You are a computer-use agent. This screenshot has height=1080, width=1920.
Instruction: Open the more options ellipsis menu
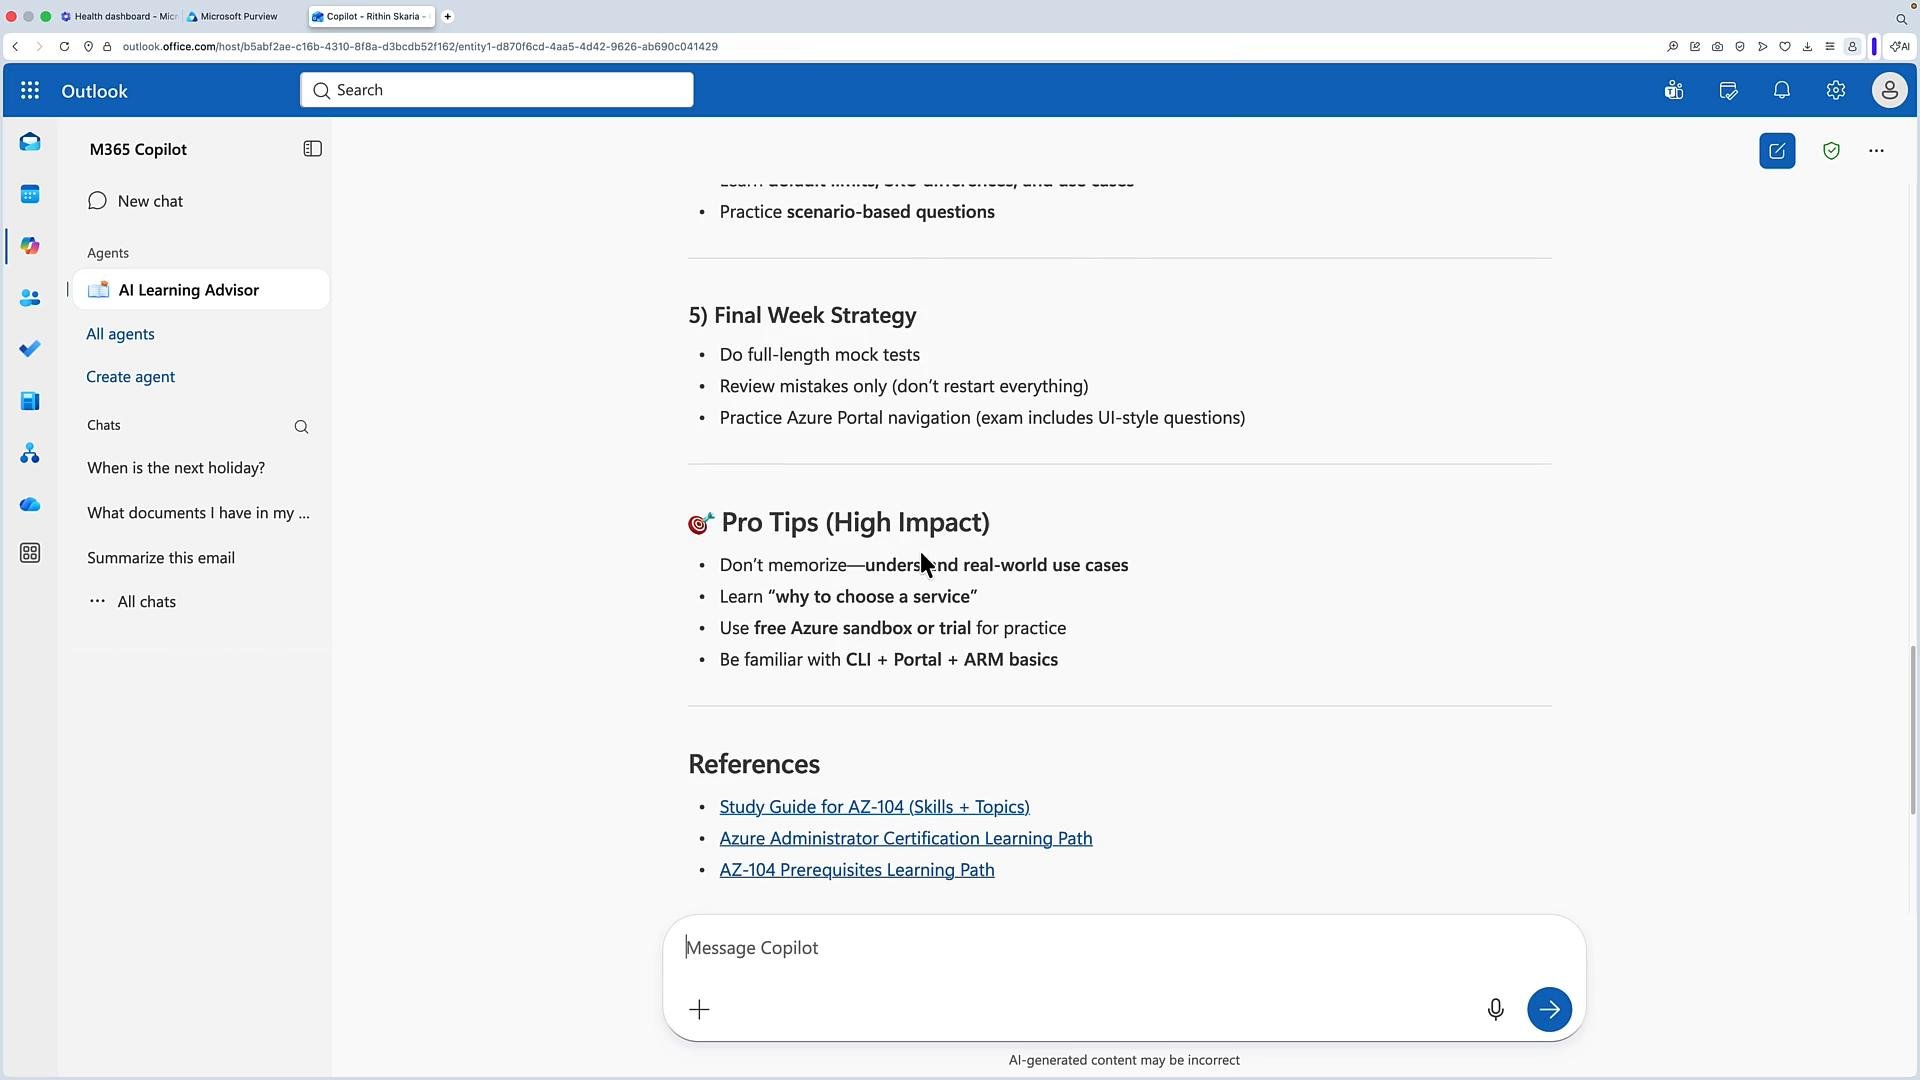pos(1876,151)
